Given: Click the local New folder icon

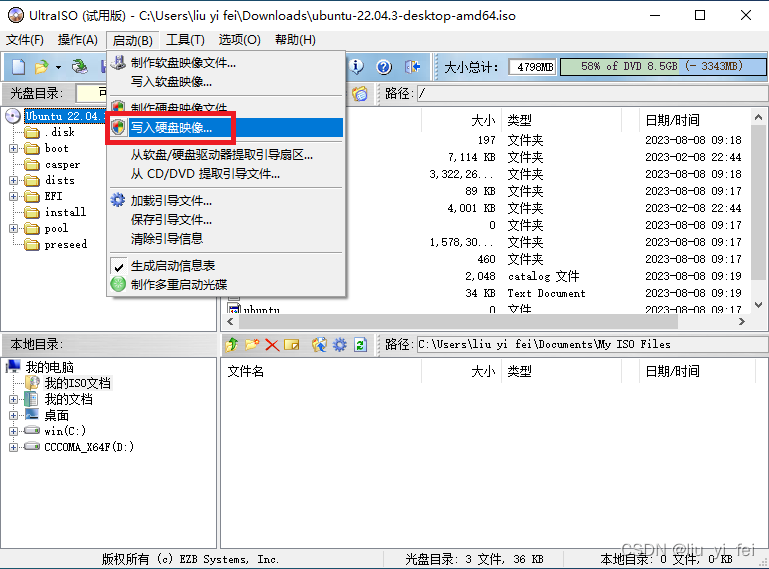Looking at the screenshot, I should (x=252, y=344).
